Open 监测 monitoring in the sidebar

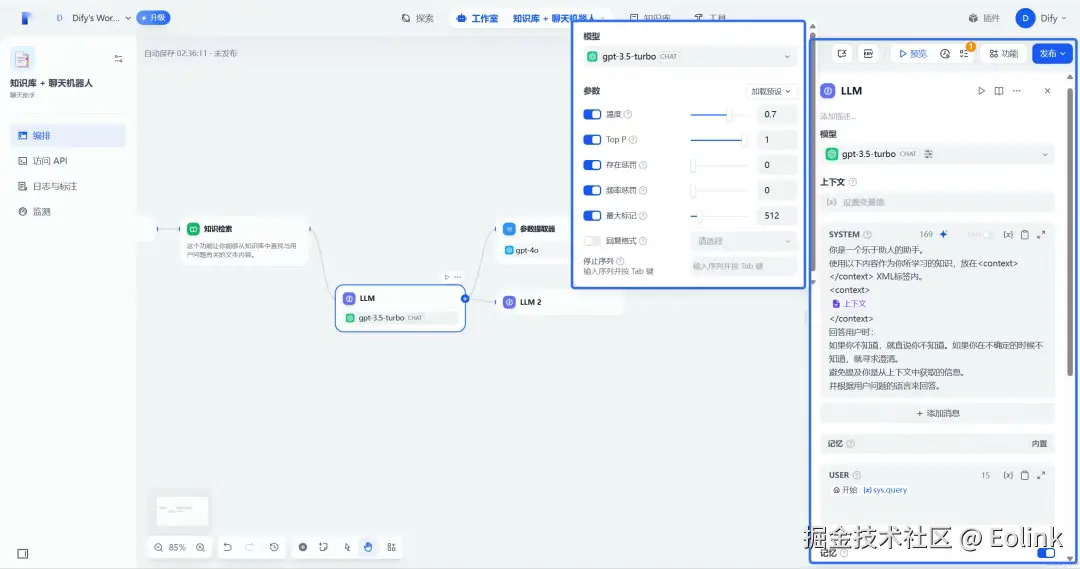(68, 212)
